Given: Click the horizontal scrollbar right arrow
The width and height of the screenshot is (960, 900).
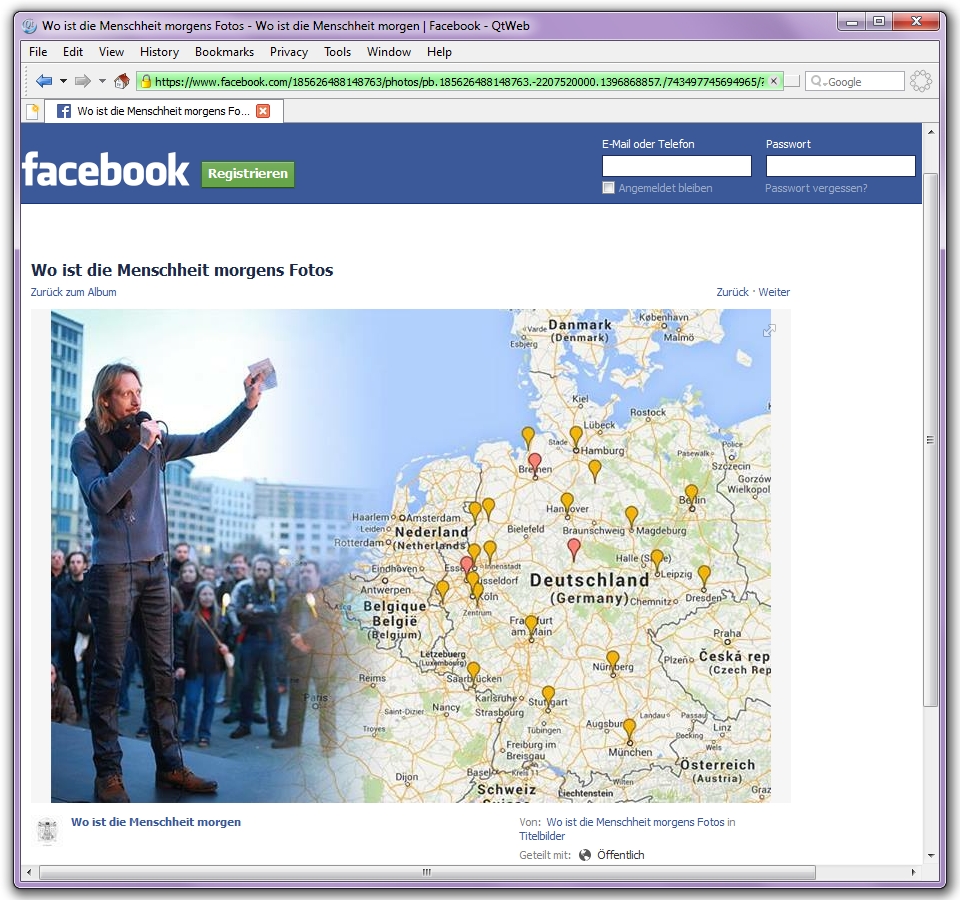Looking at the screenshot, I should (913, 872).
